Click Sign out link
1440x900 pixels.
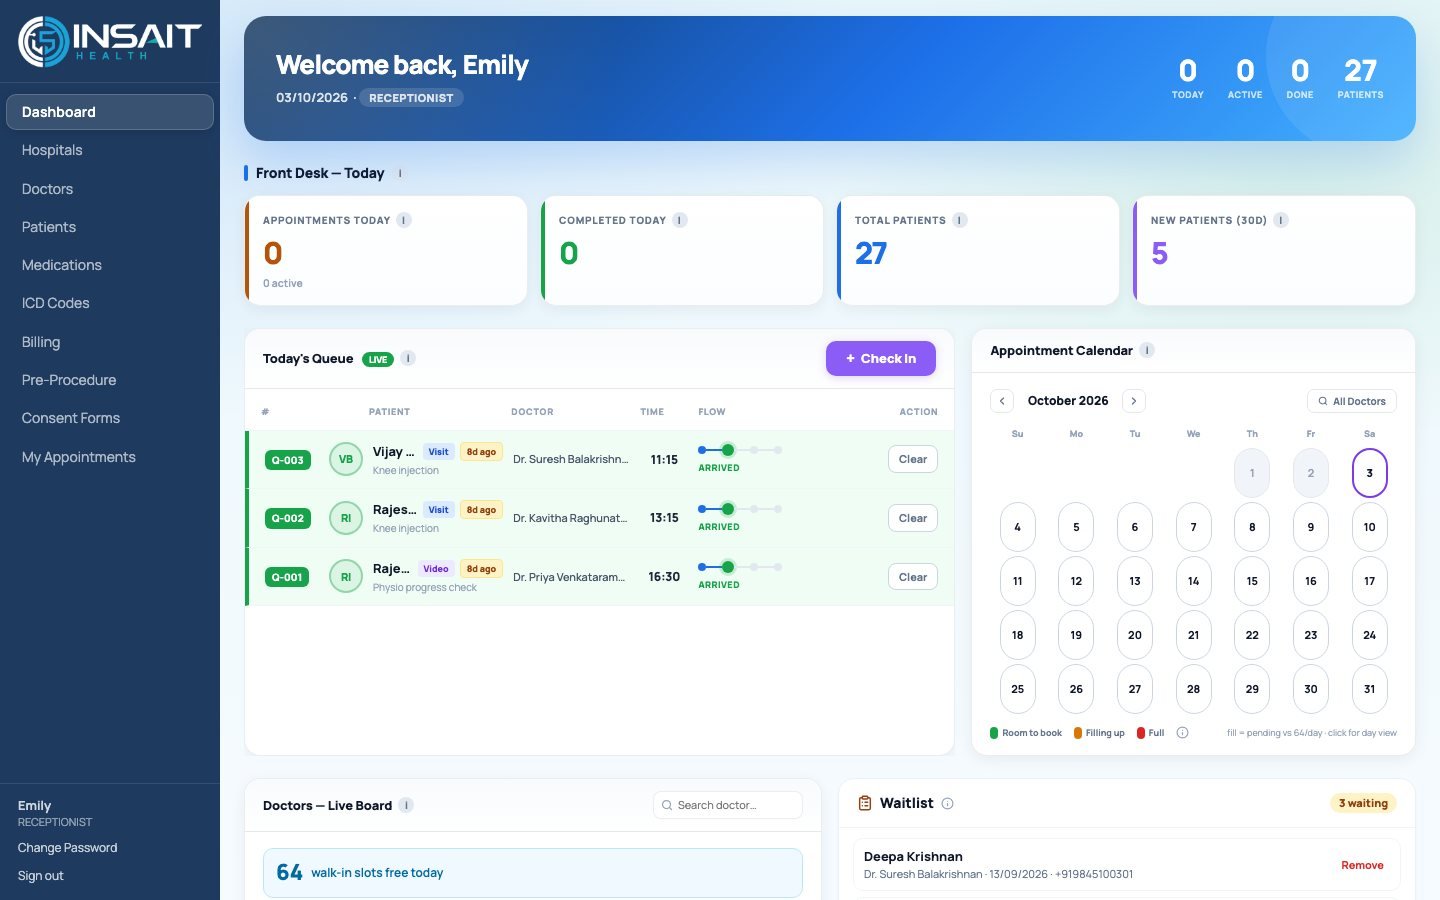click(40, 876)
